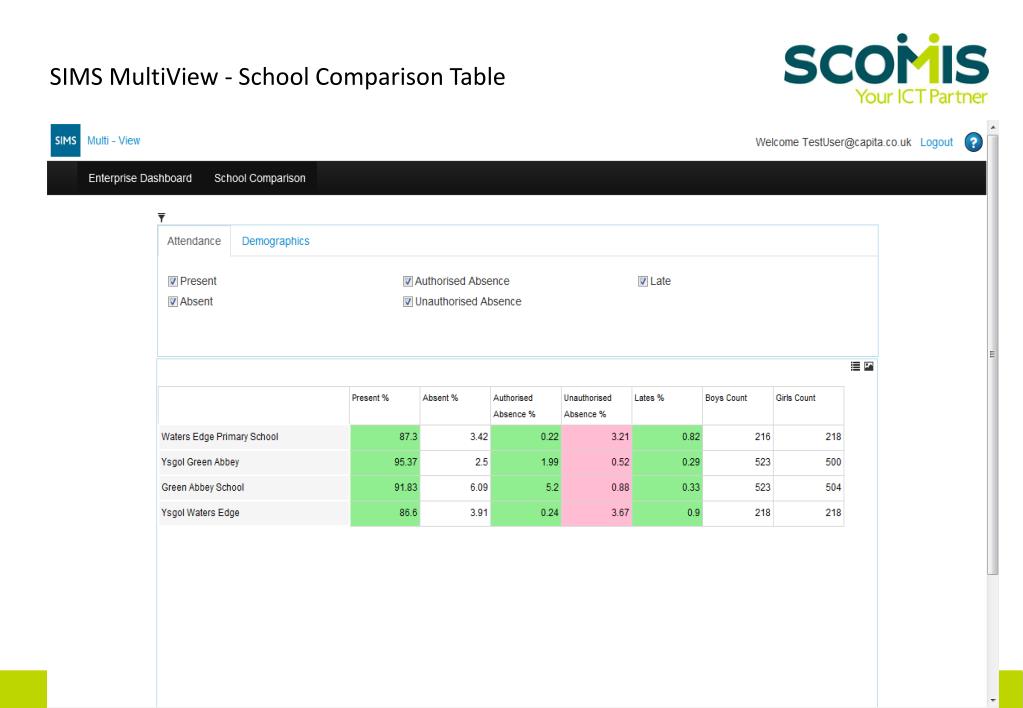Click the filter funnel icon above tabs
The height and width of the screenshot is (708, 1023).
[161, 217]
